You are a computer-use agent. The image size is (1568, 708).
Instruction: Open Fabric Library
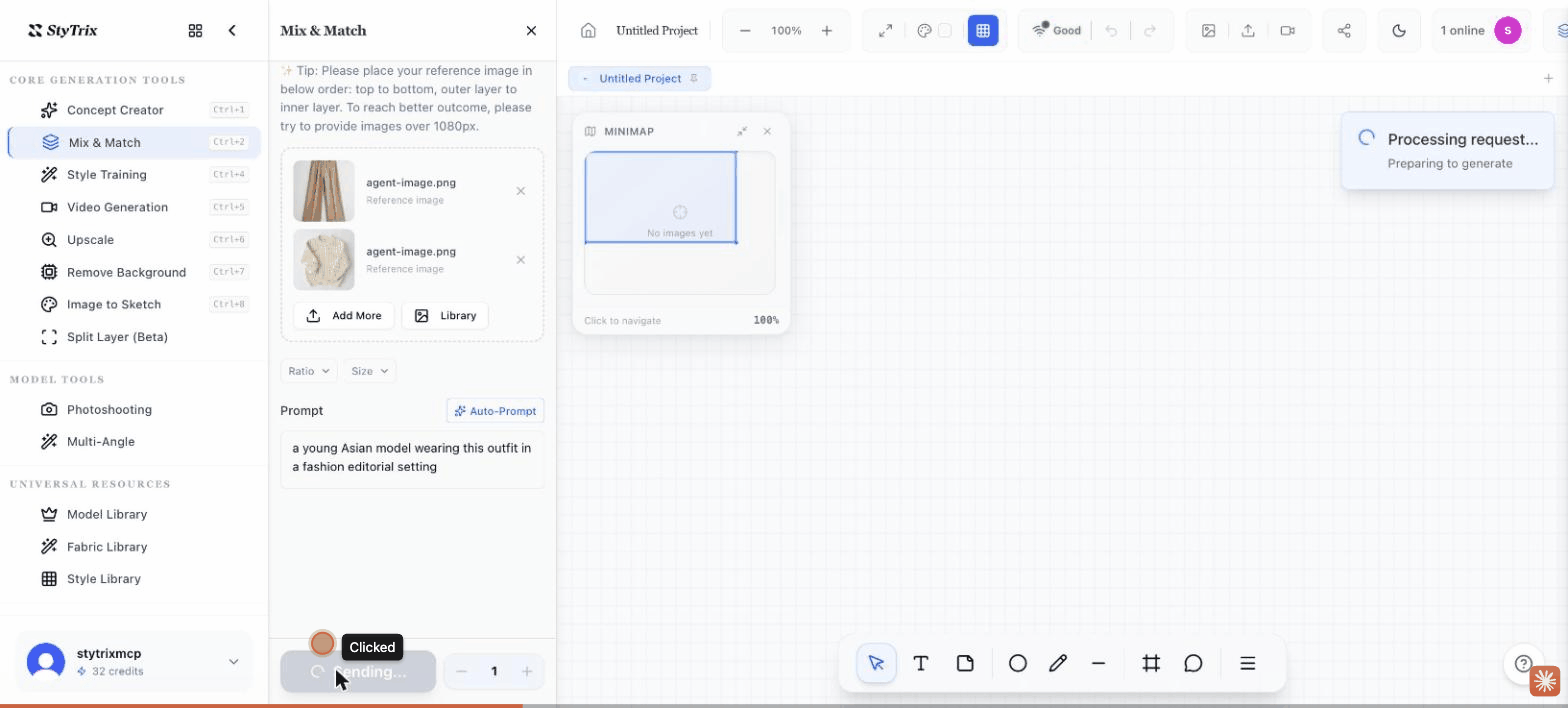coord(134,546)
